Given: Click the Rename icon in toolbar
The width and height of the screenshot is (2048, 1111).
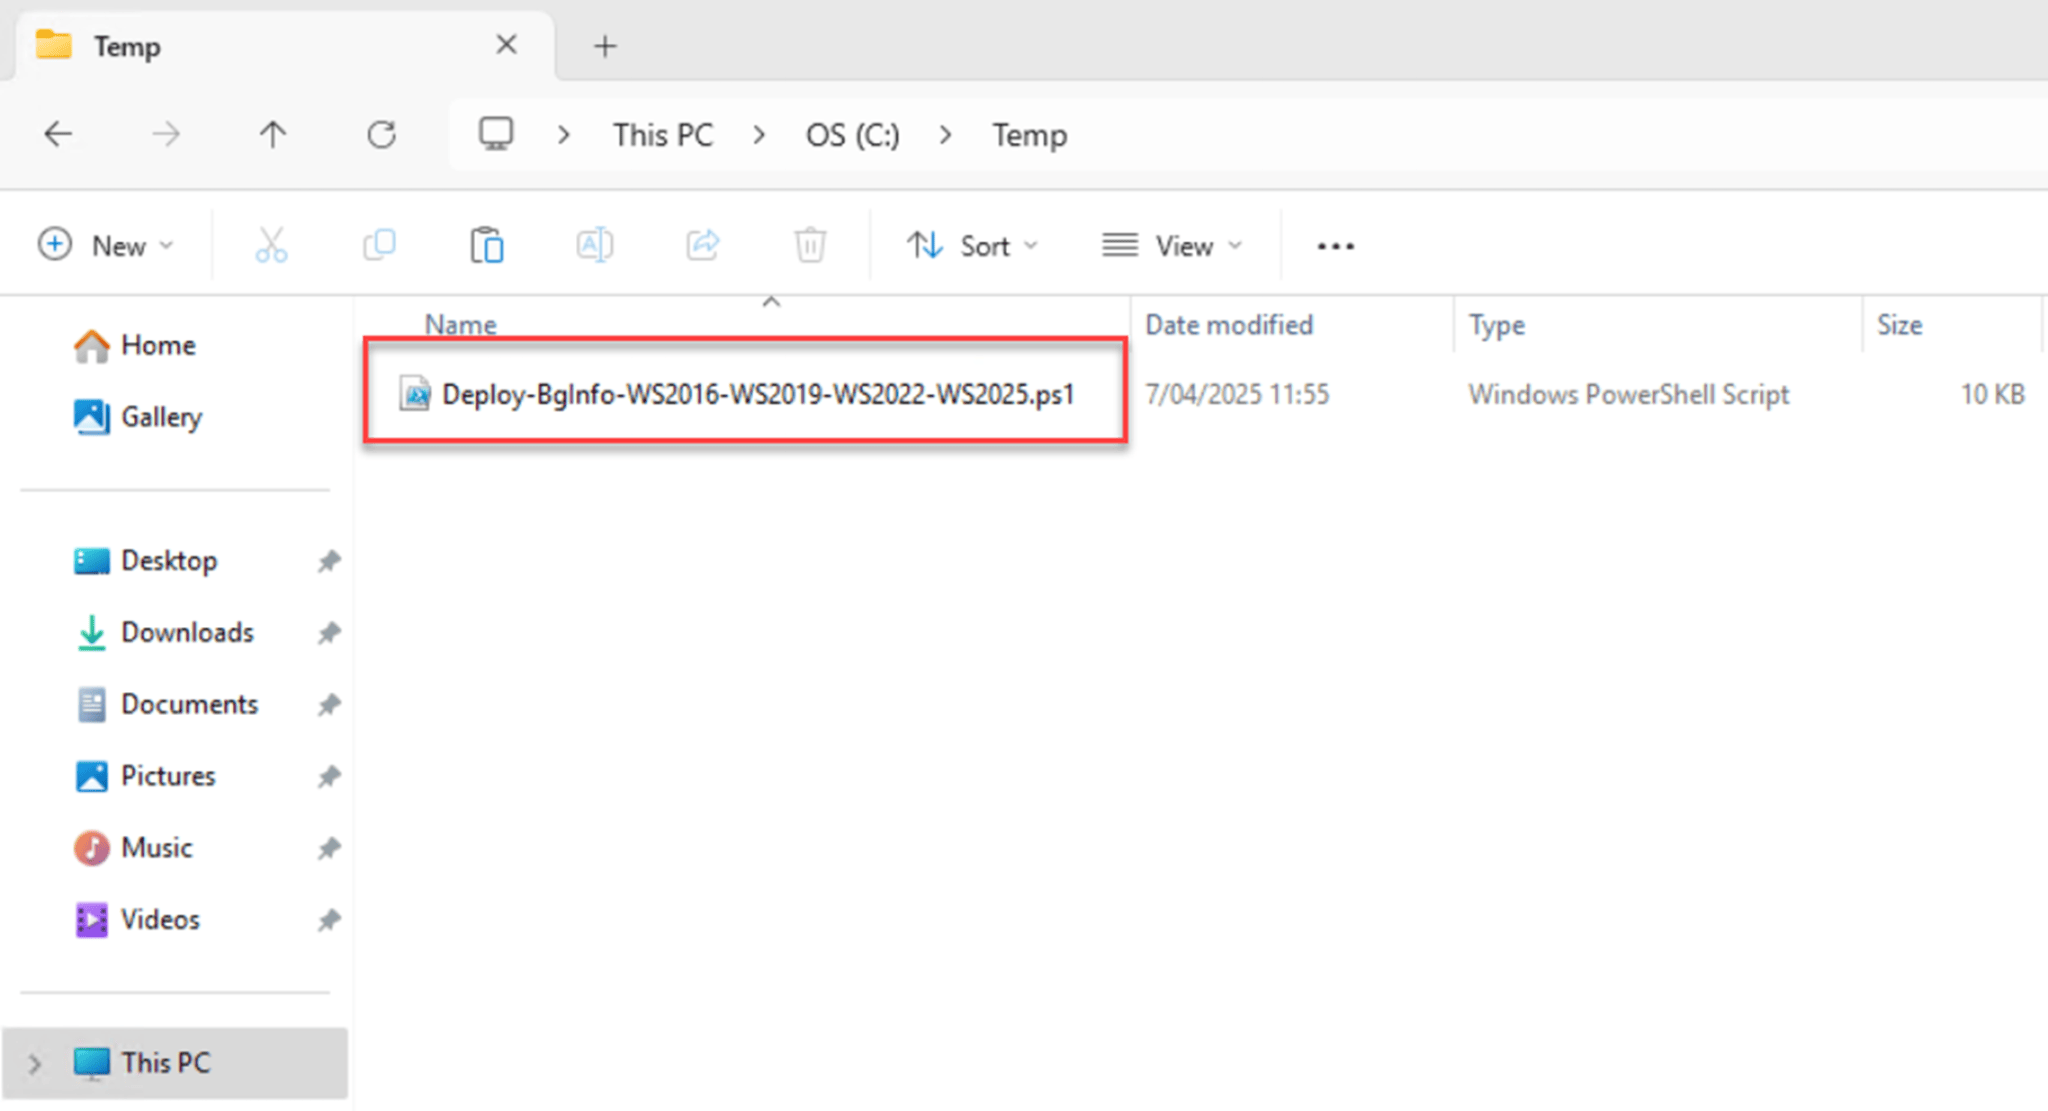Looking at the screenshot, I should point(595,245).
